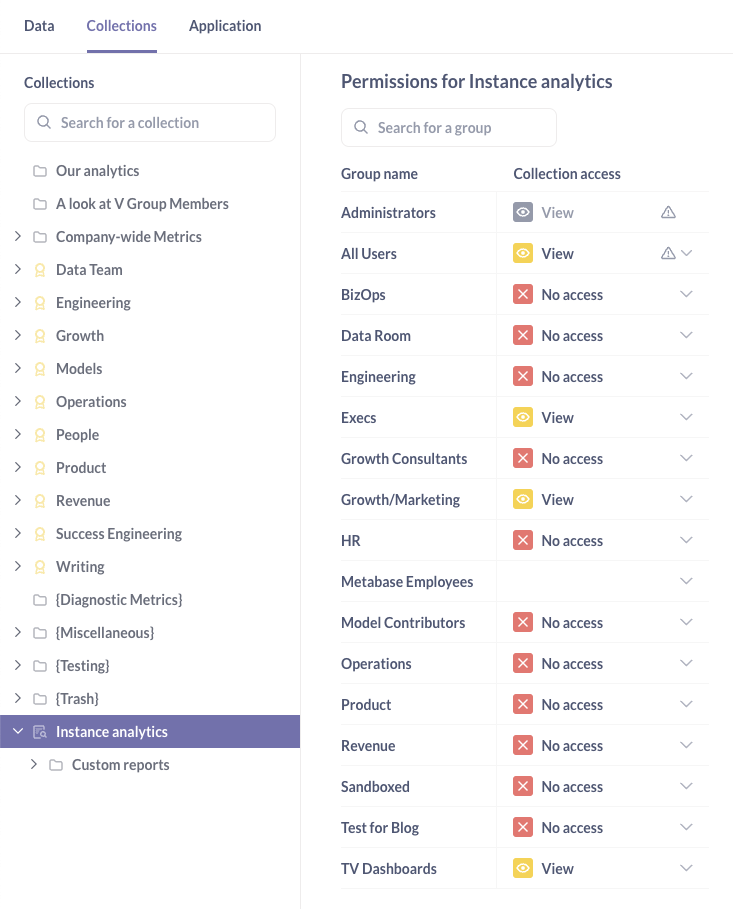Open the Application tab
This screenshot has width=733, height=909.
[224, 25]
